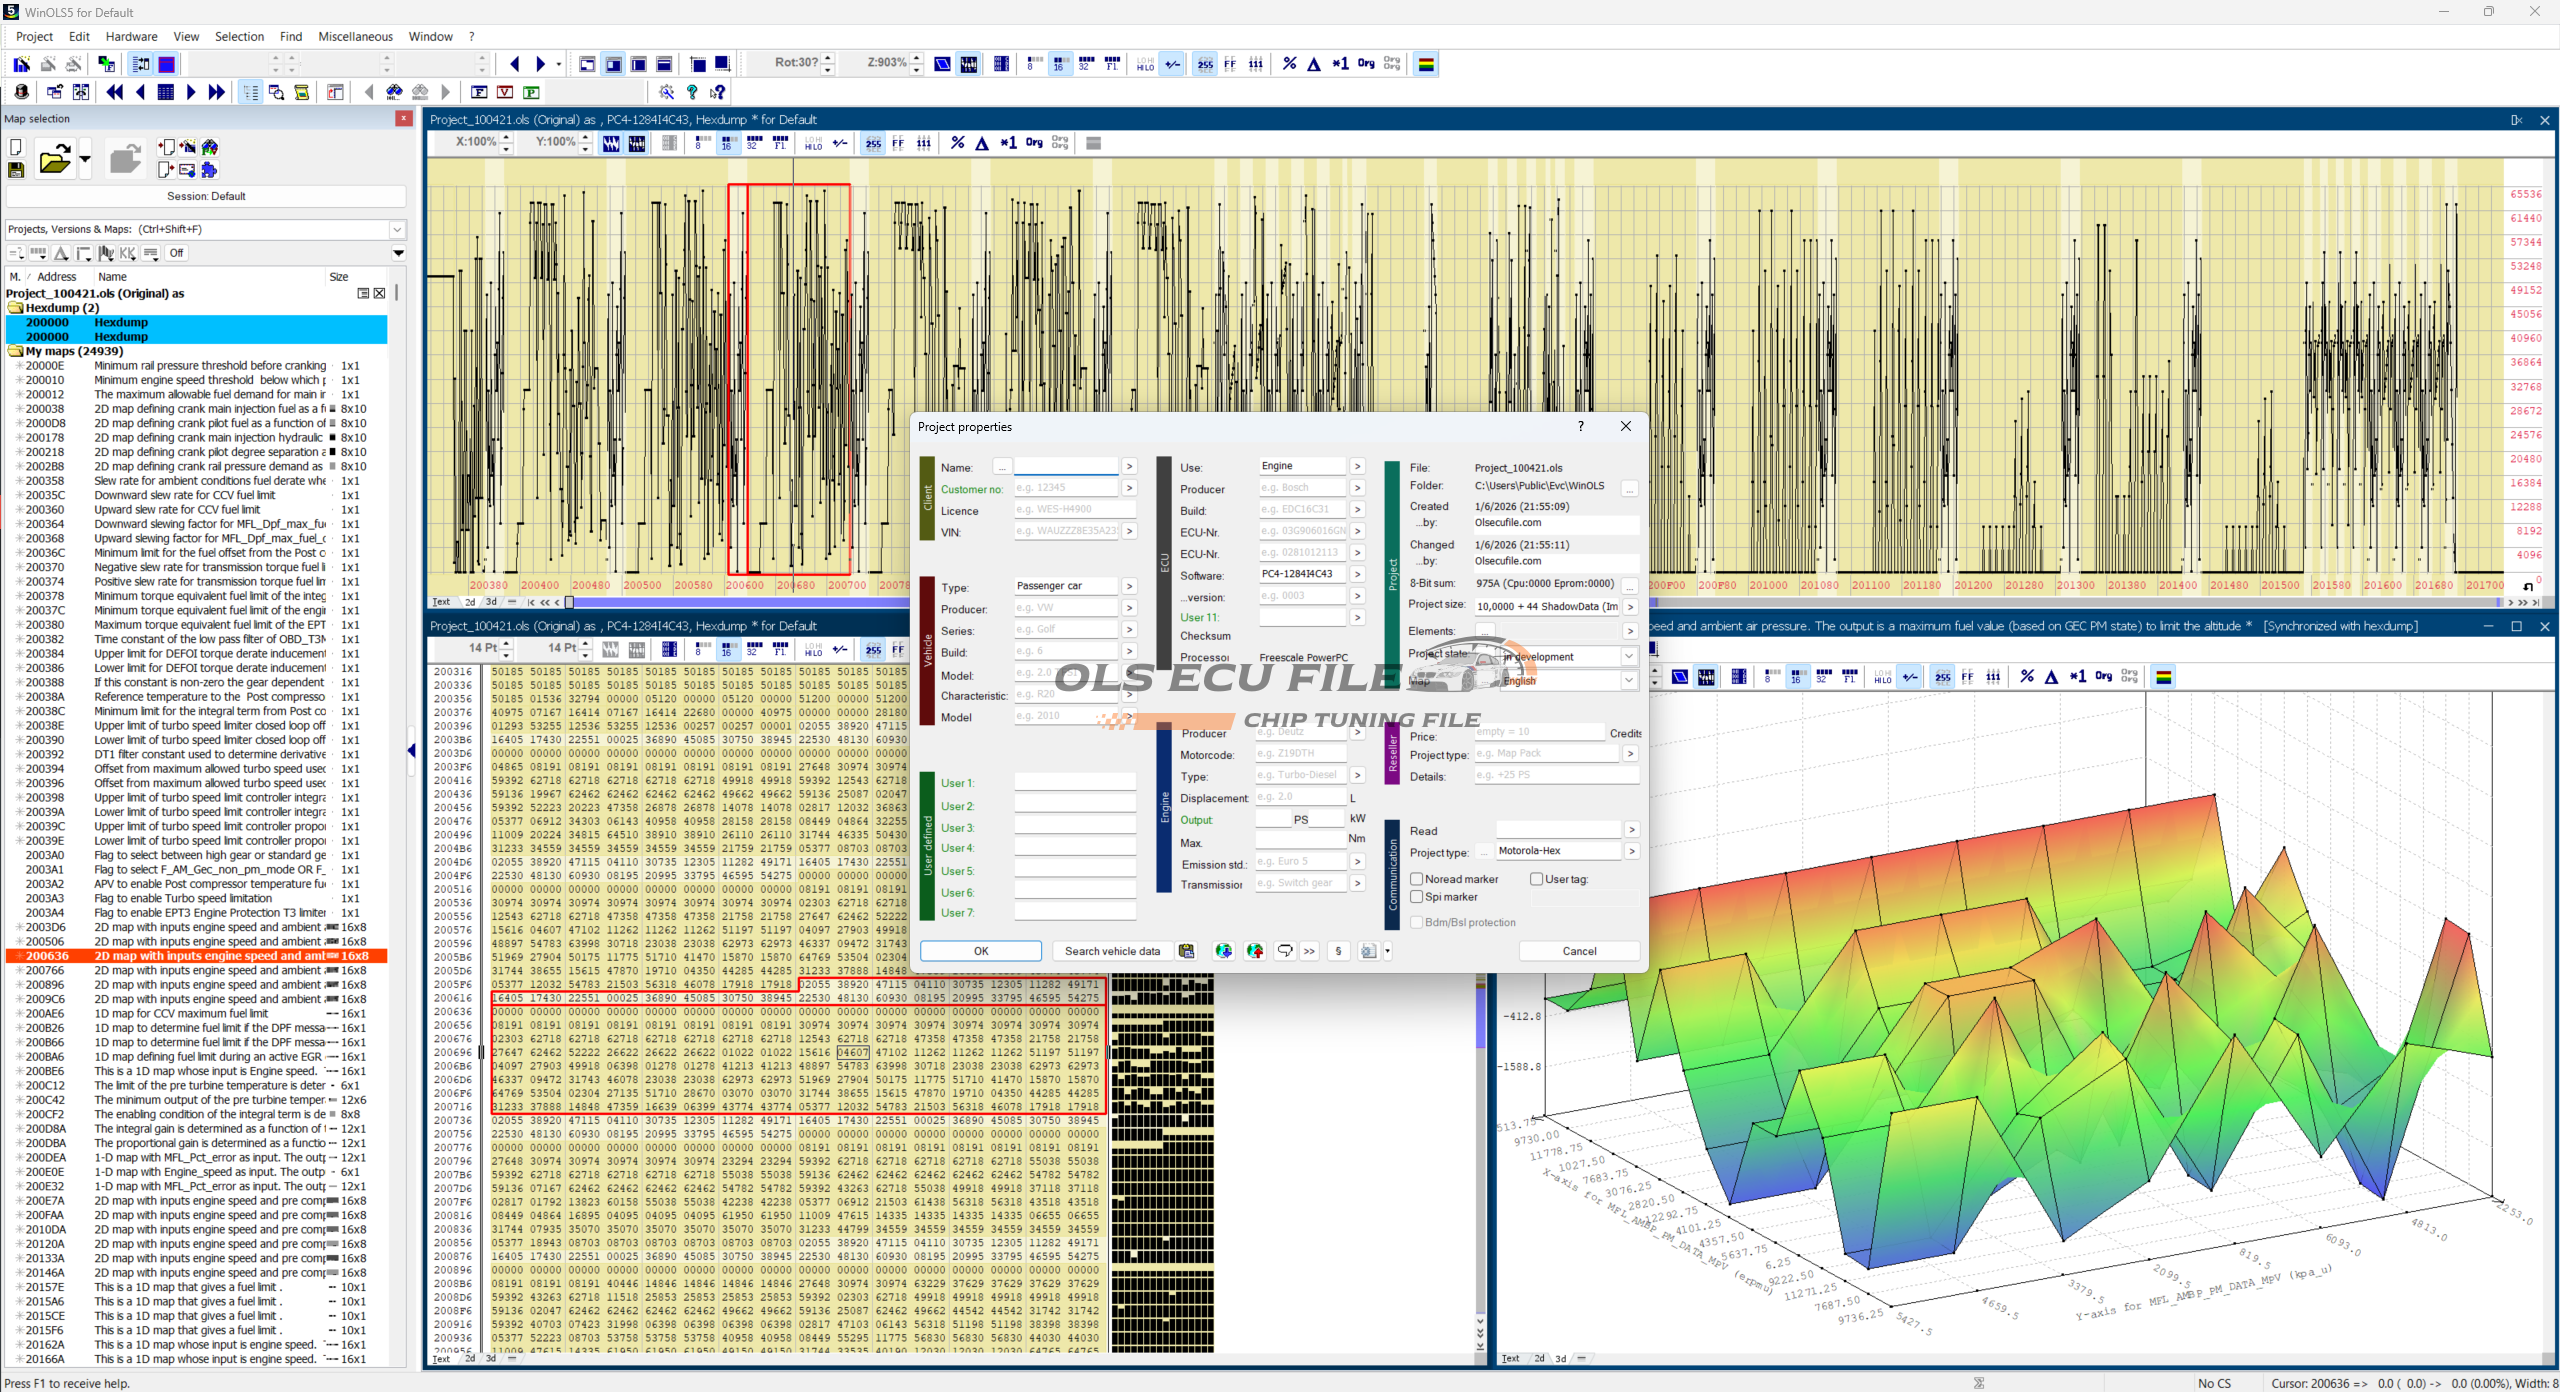The height and width of the screenshot is (1392, 2560).
Task: Click the speech bubble comment icon
Action: tap(1285, 951)
